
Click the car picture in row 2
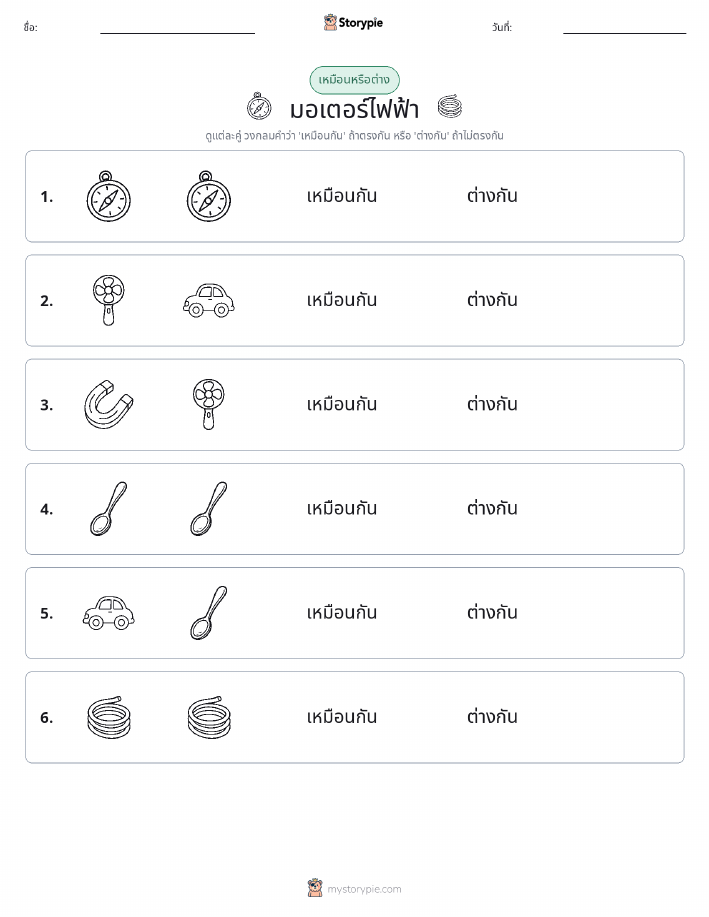(209, 300)
